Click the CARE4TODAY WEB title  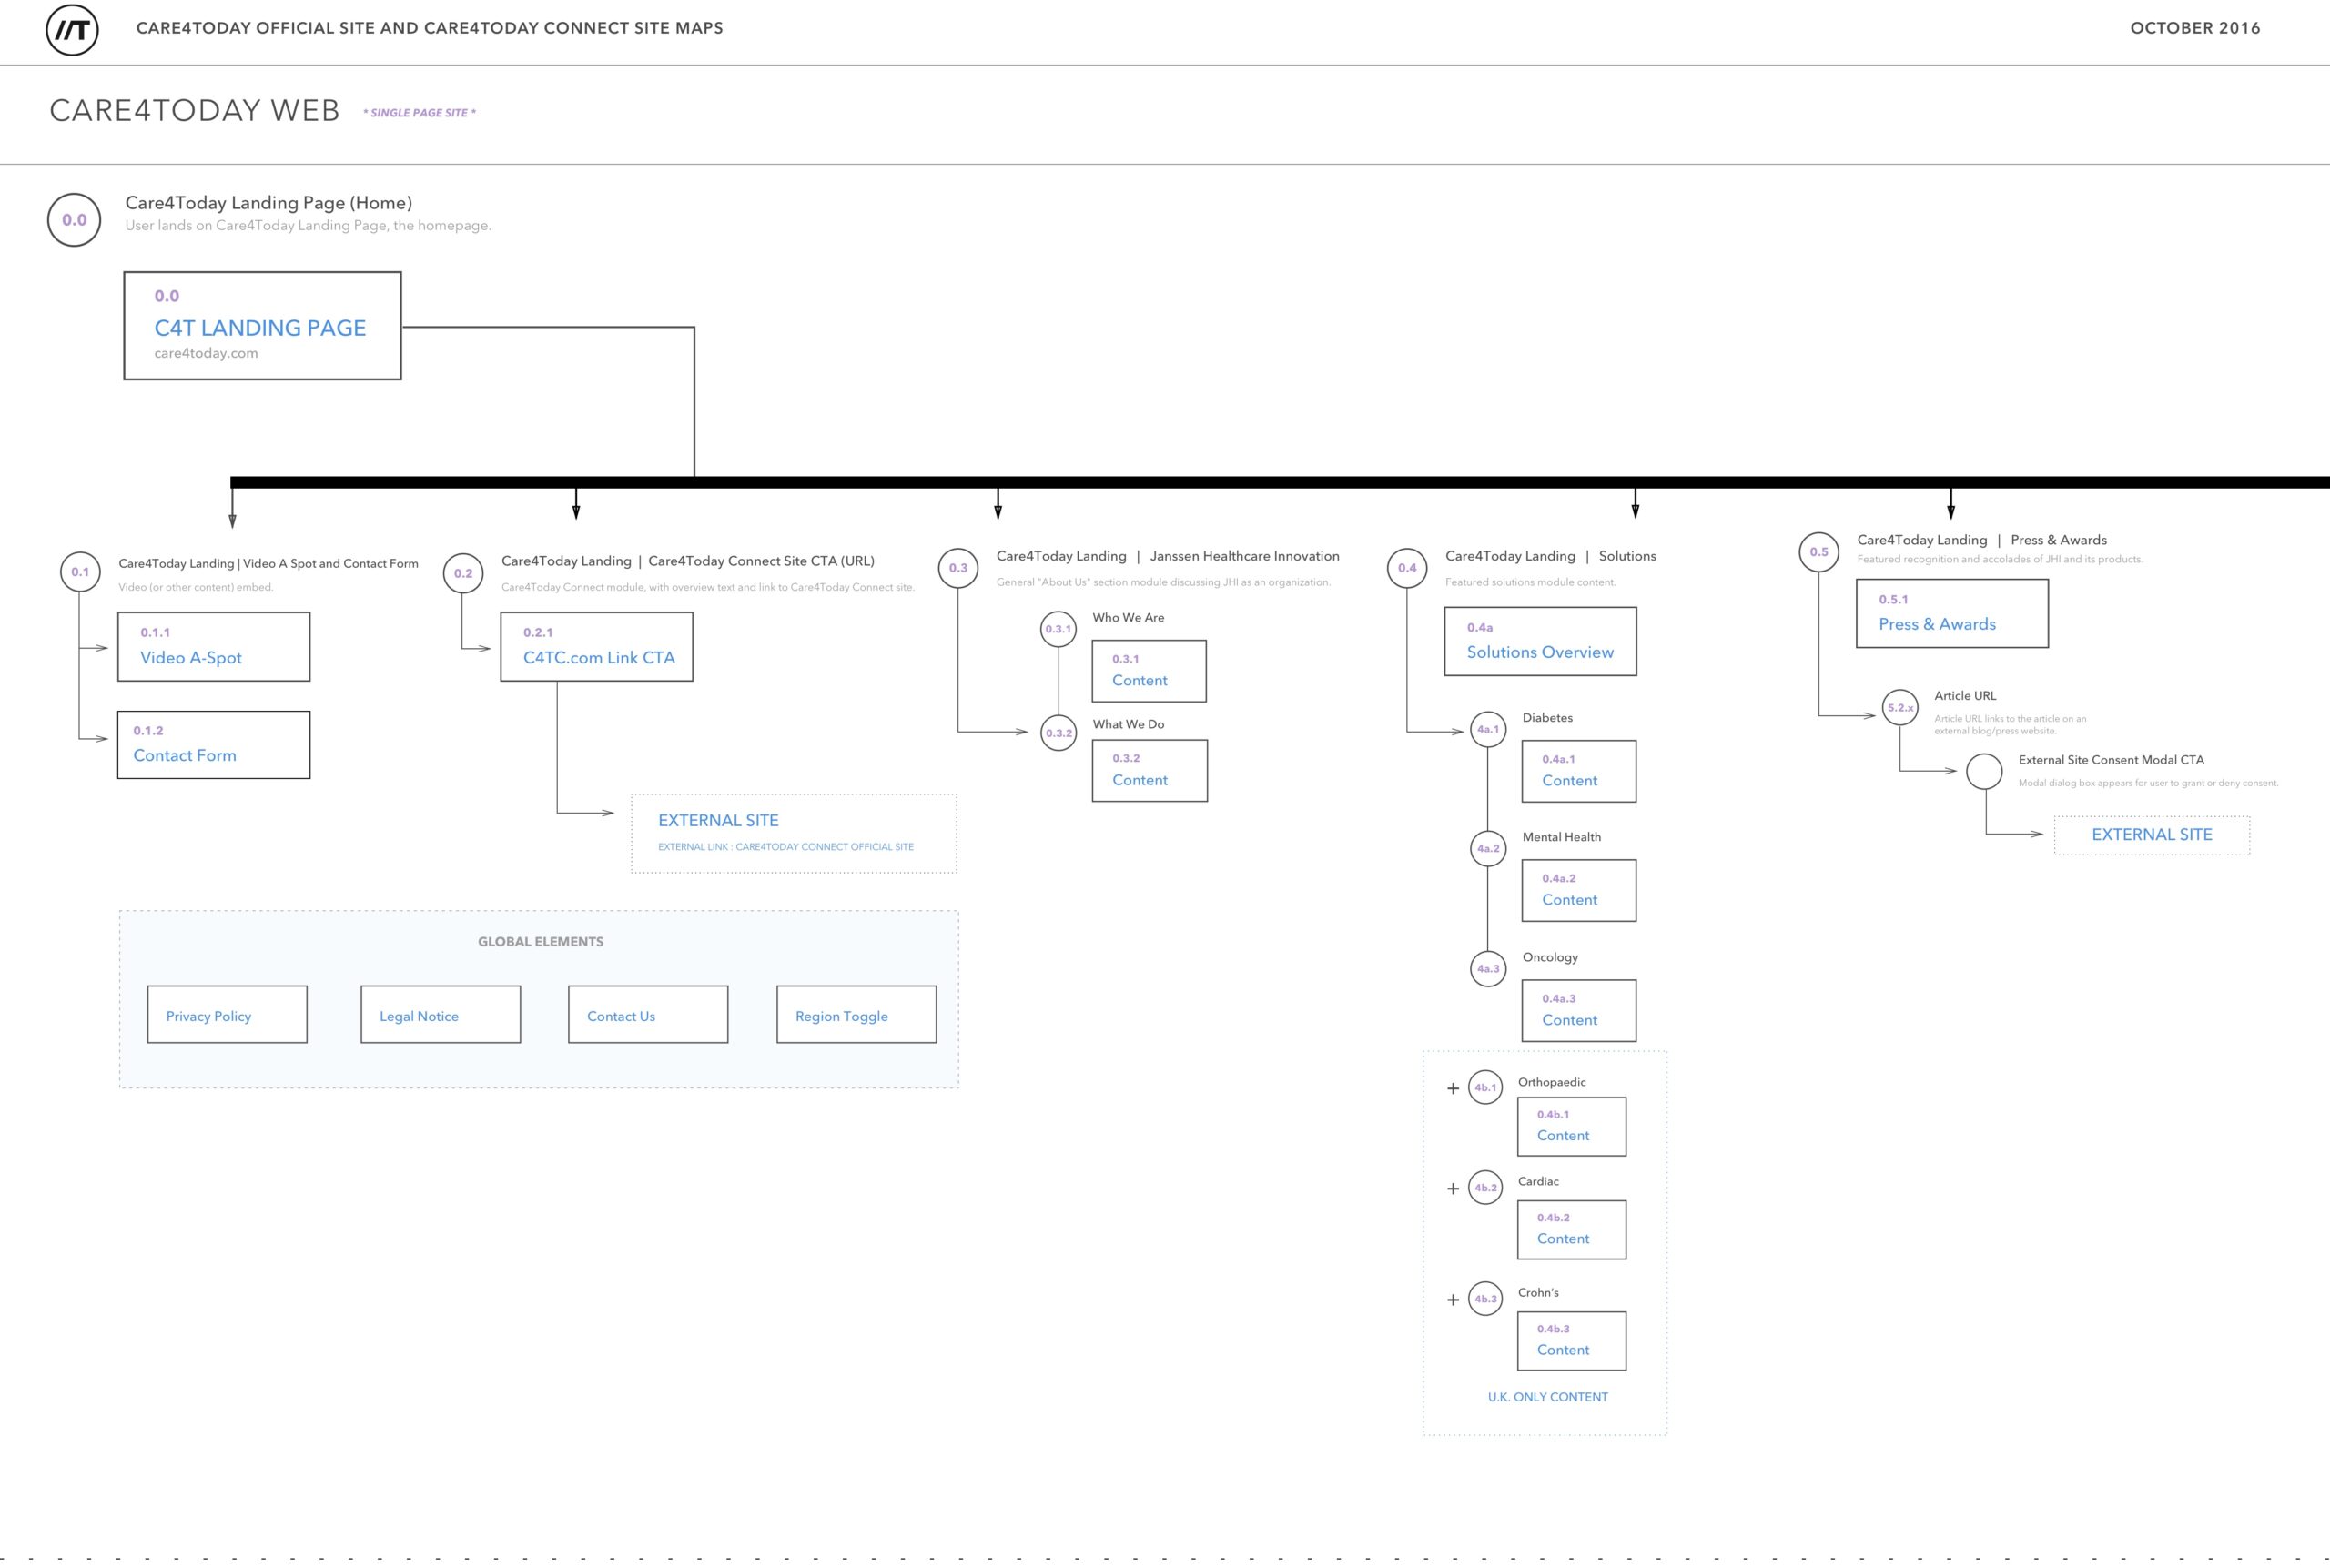point(195,110)
